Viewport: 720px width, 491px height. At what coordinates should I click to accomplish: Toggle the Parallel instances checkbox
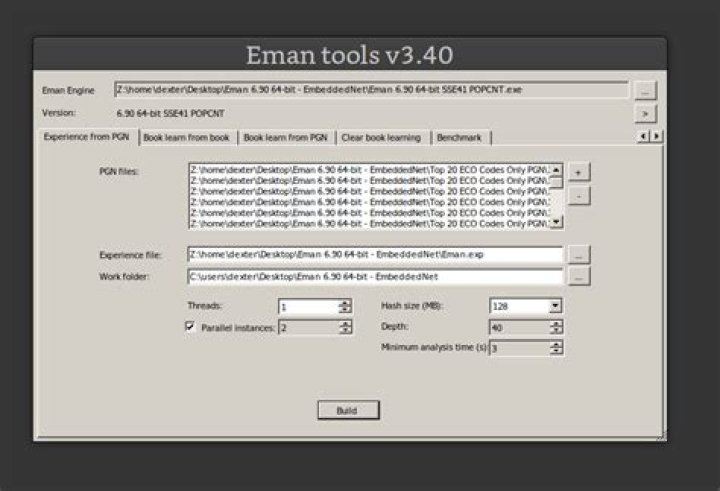[190, 326]
